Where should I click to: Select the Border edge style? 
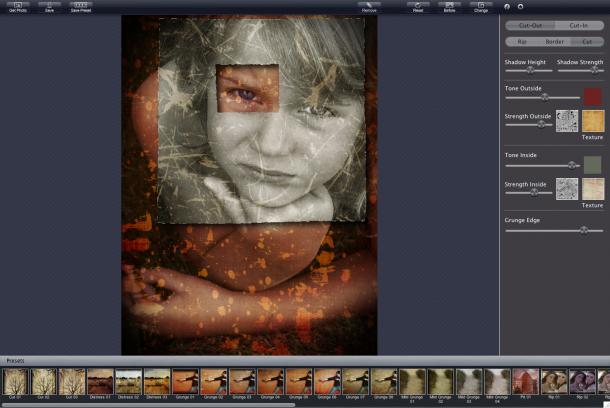(x=554, y=42)
